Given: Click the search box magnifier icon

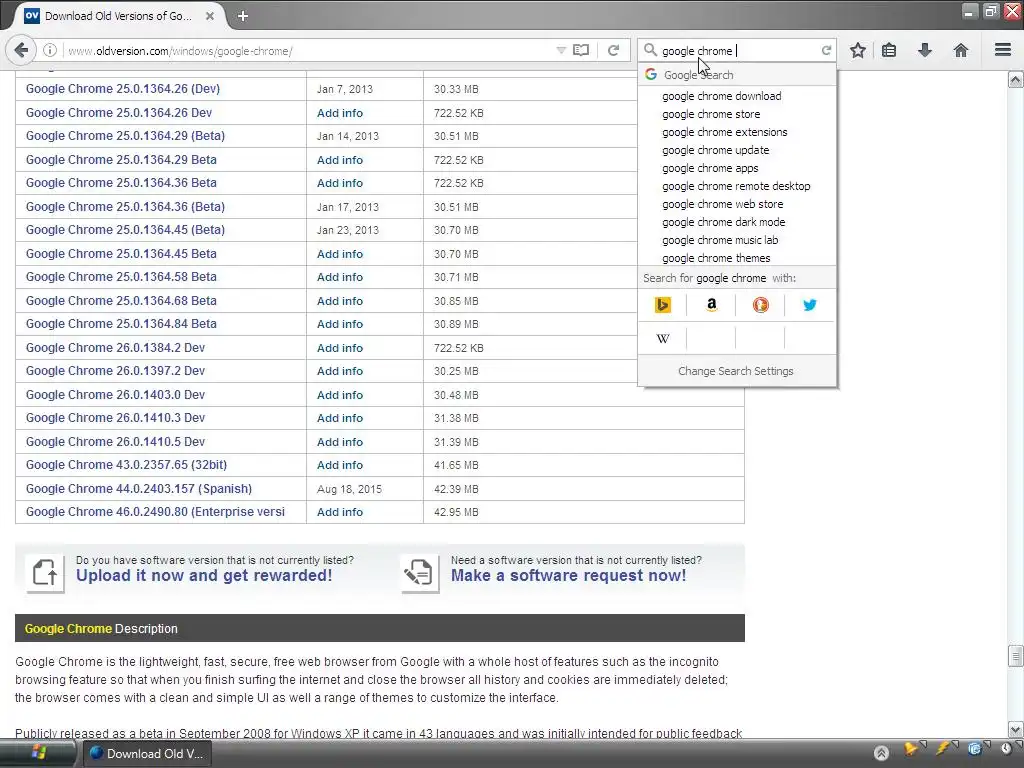Looking at the screenshot, I should [x=650, y=50].
